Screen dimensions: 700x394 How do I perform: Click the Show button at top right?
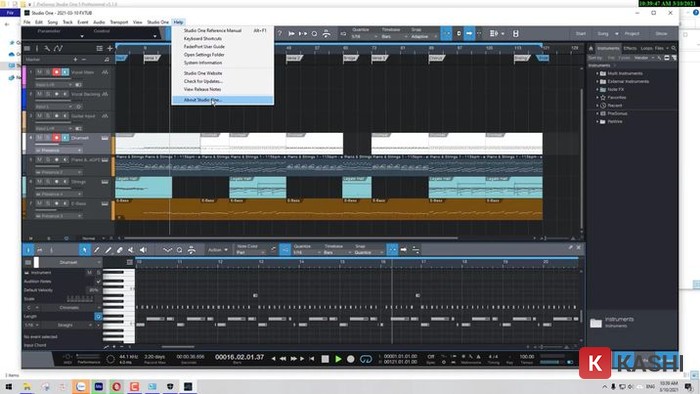(661, 33)
